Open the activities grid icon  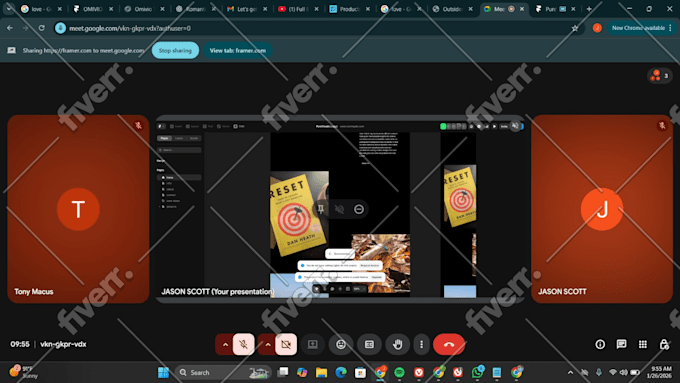[x=643, y=344]
